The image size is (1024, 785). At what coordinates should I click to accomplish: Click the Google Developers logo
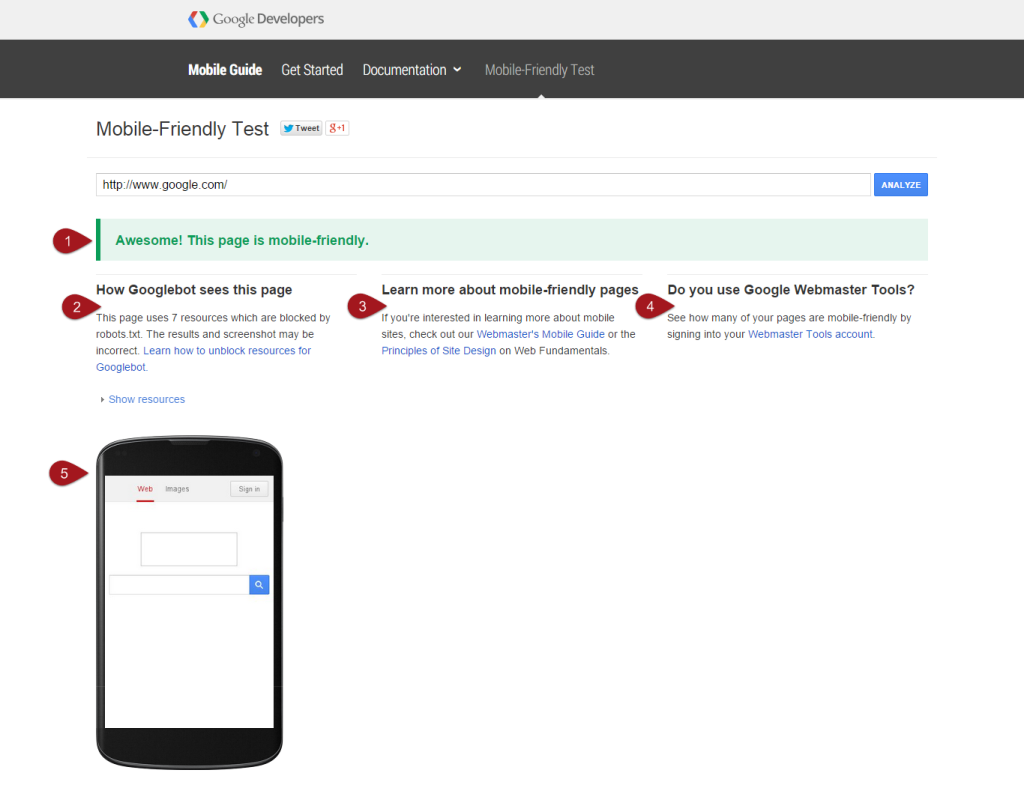pyautogui.click(x=256, y=19)
